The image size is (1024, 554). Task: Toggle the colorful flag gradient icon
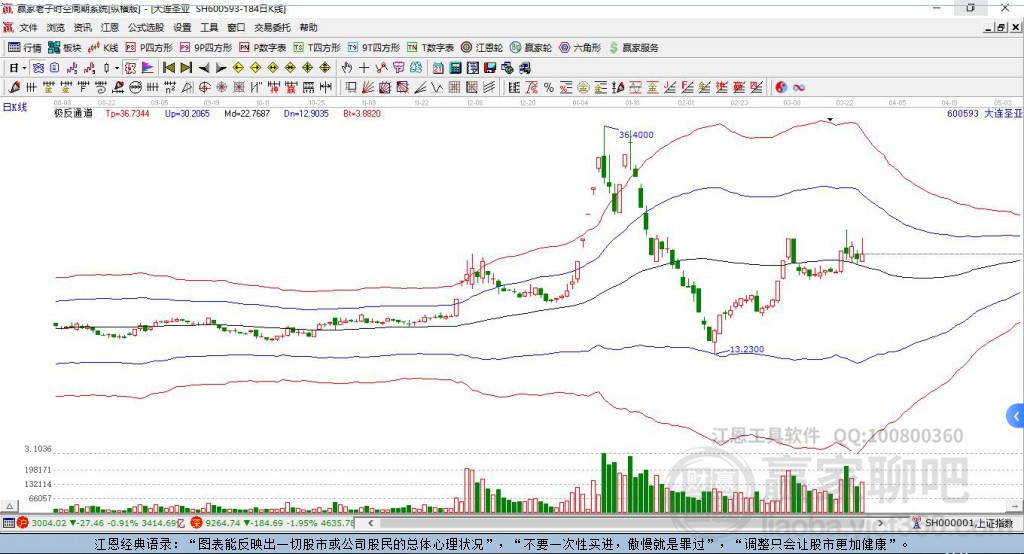[148, 68]
